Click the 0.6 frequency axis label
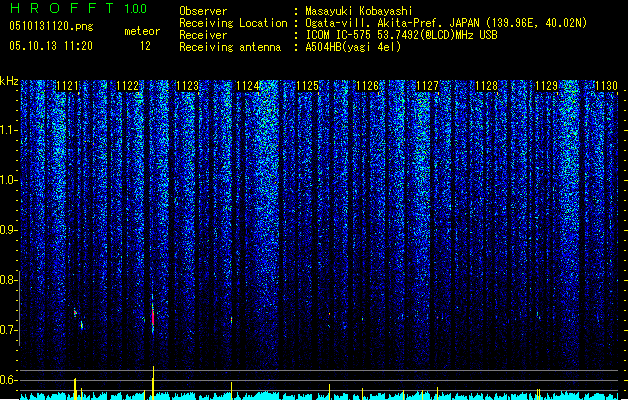The width and height of the screenshot is (629, 400). 8,380
